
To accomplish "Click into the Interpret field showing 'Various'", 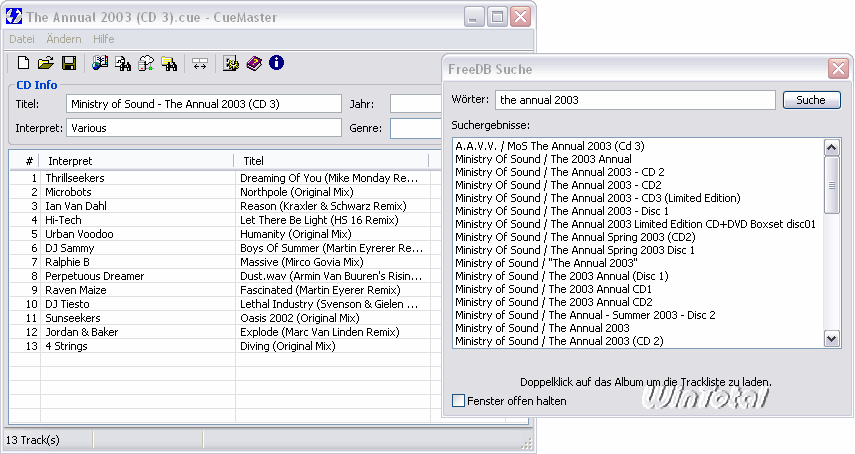I will 204,128.
